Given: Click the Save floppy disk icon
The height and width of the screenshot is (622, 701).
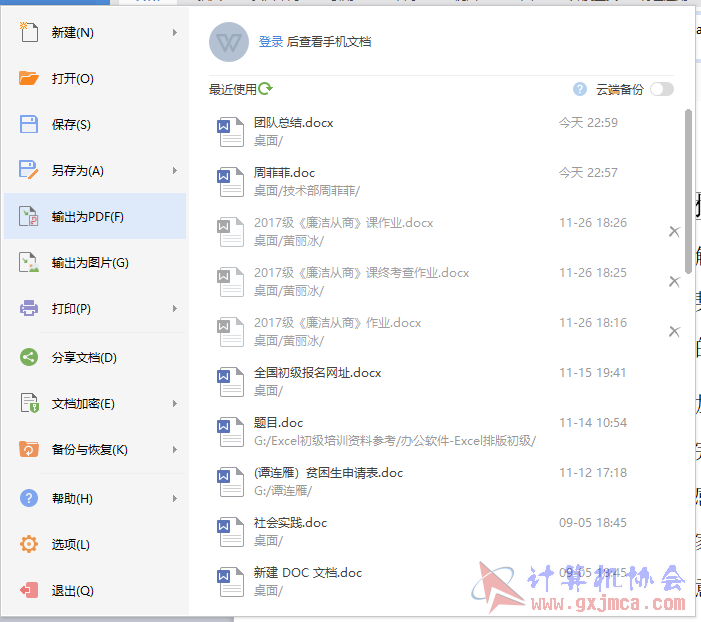Looking at the screenshot, I should [29, 124].
